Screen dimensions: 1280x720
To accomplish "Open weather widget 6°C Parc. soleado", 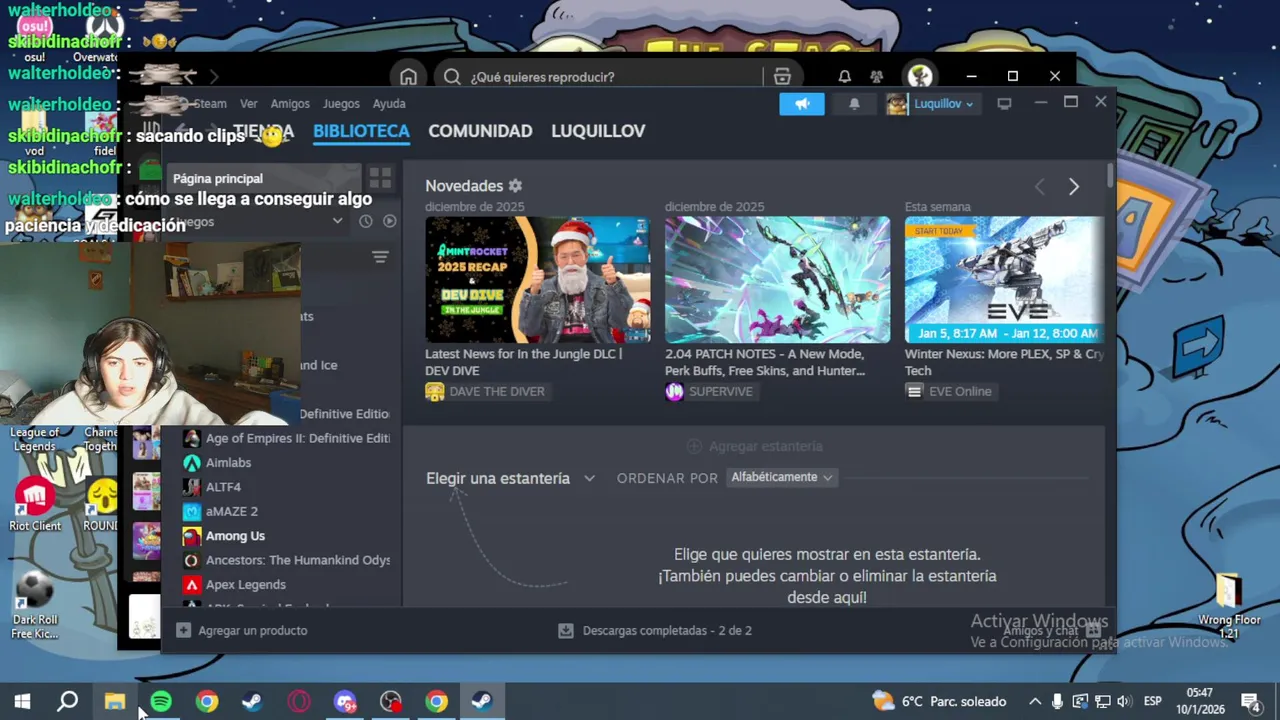I will click(x=939, y=702).
